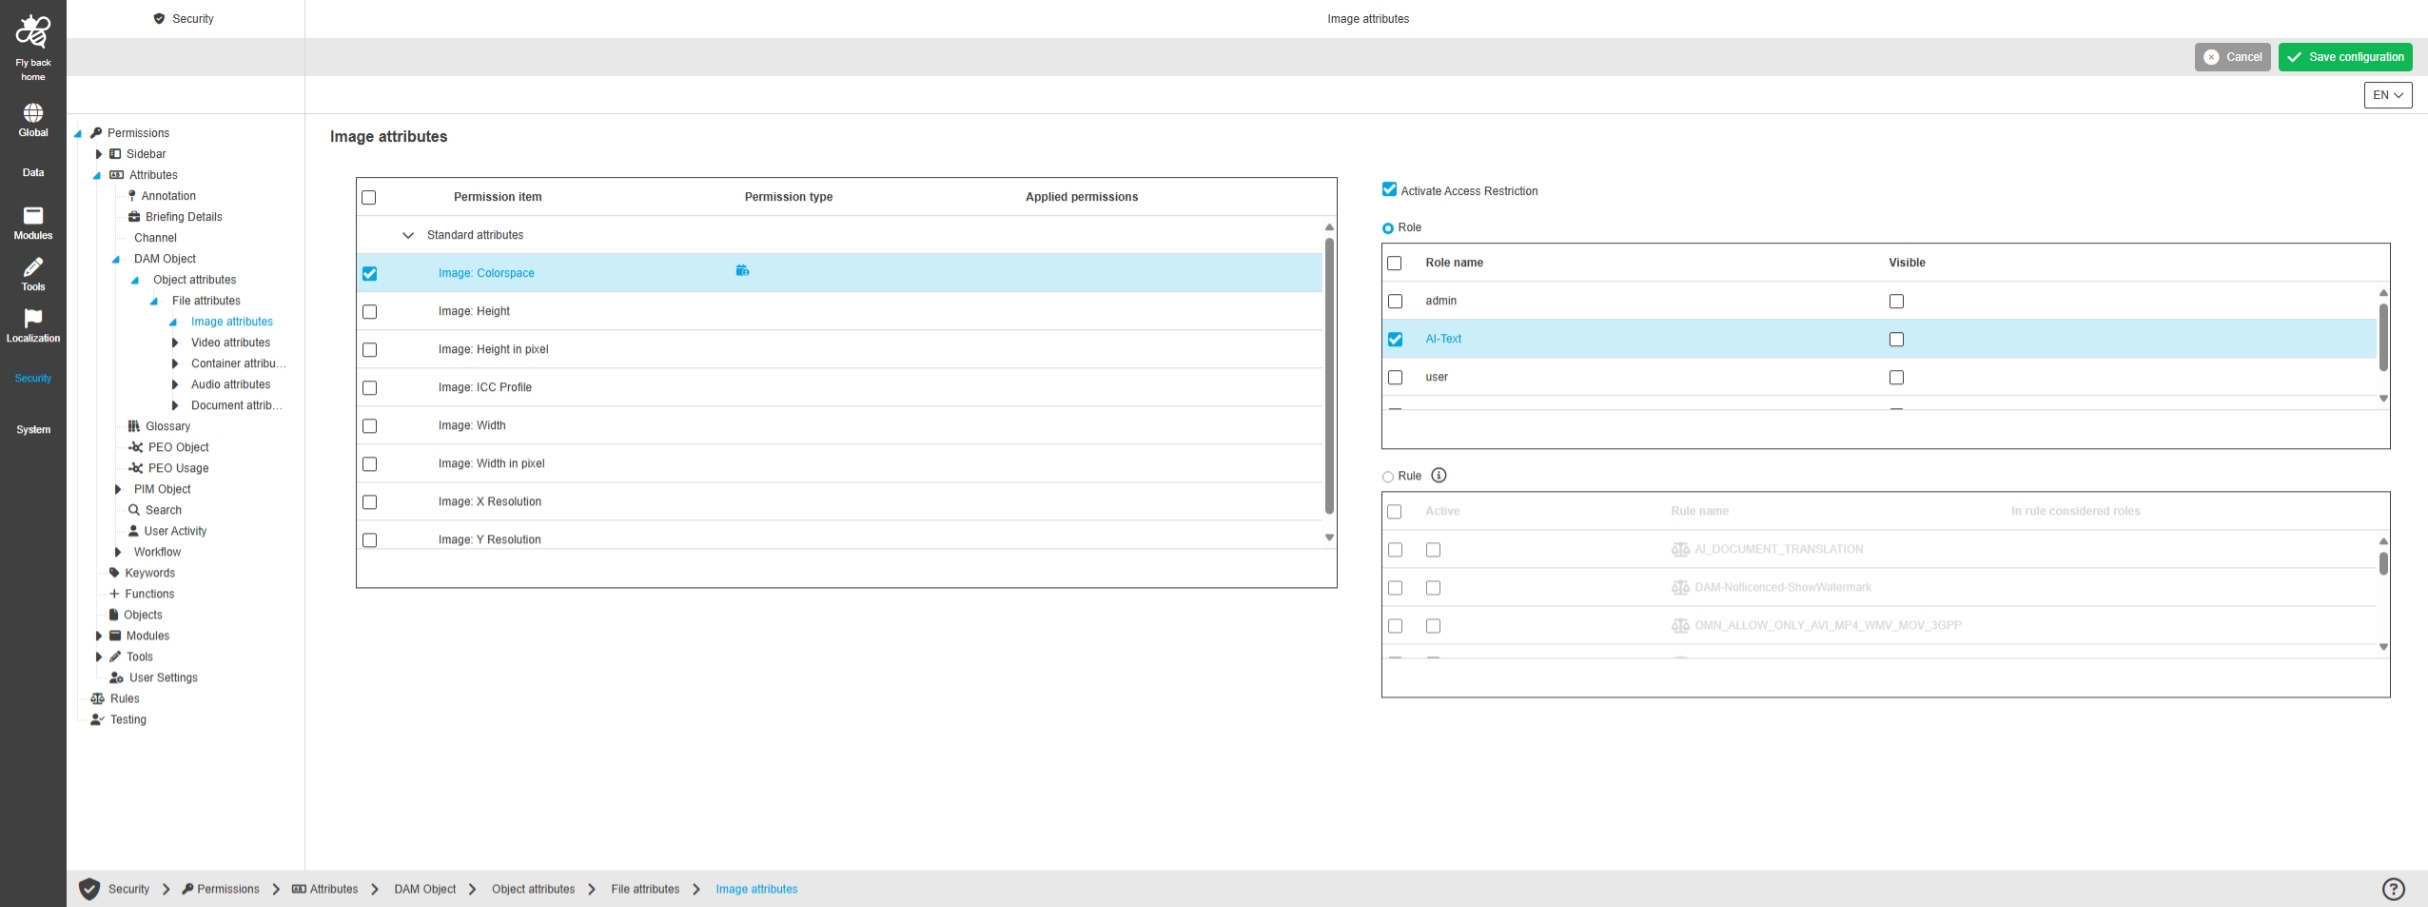The height and width of the screenshot is (907, 2428).
Task: Click Save configuration button
Action: [x=2345, y=57]
